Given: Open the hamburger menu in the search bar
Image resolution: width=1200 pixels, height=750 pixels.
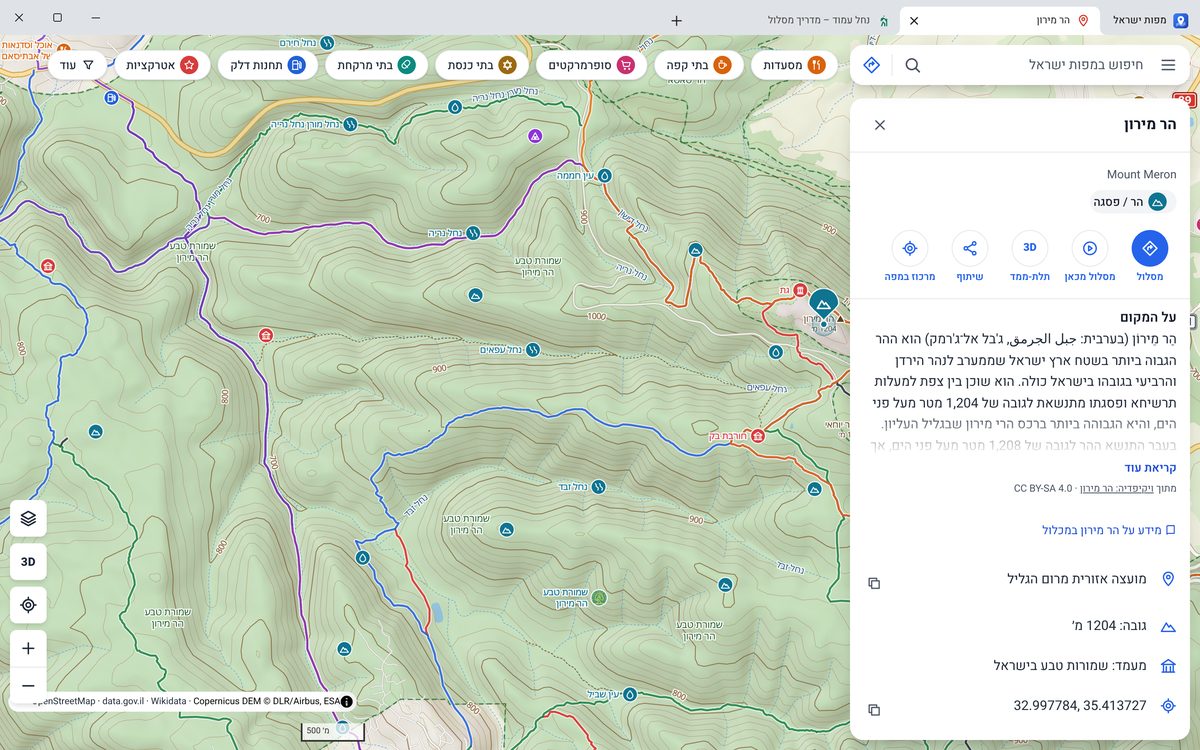Looking at the screenshot, I should (1168, 65).
